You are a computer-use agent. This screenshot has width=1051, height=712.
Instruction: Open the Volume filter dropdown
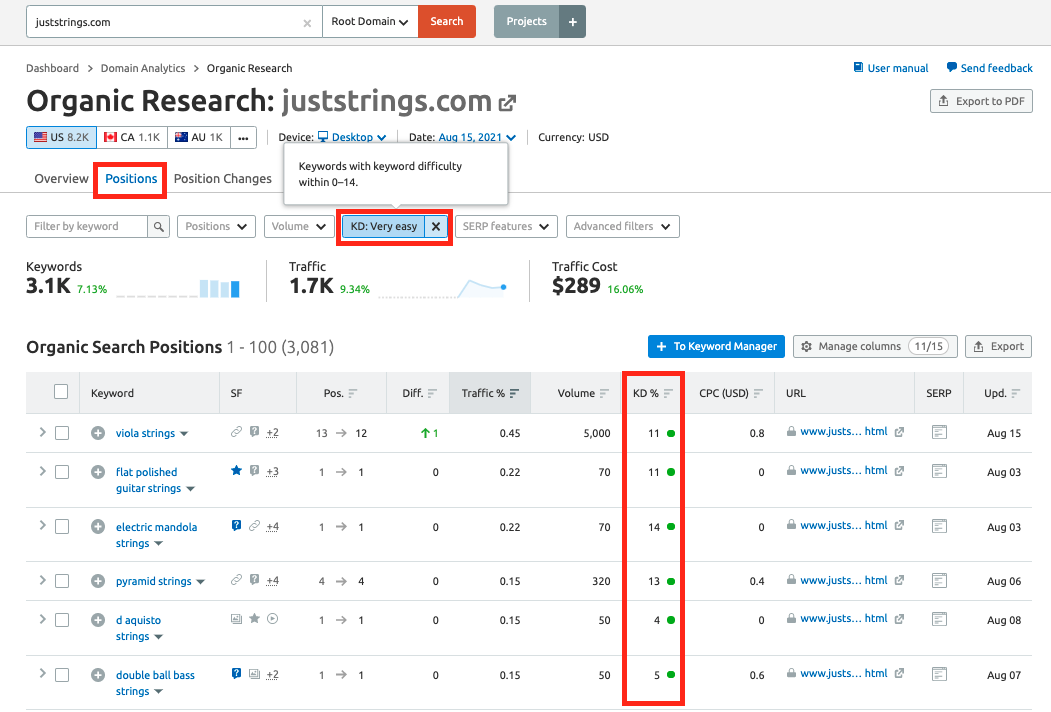coord(299,227)
